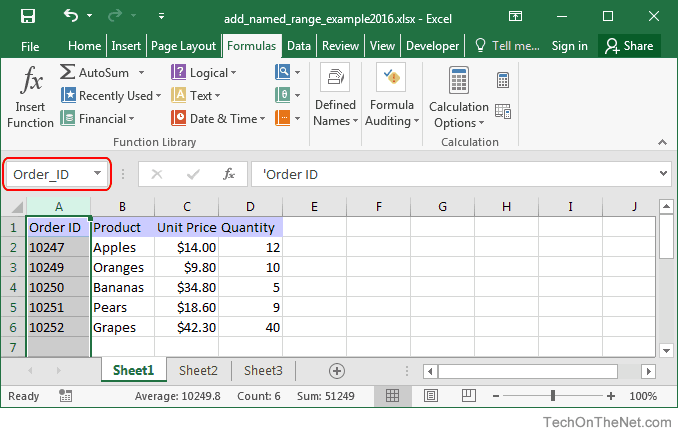
Task: Click the Share button
Action: [629, 46]
